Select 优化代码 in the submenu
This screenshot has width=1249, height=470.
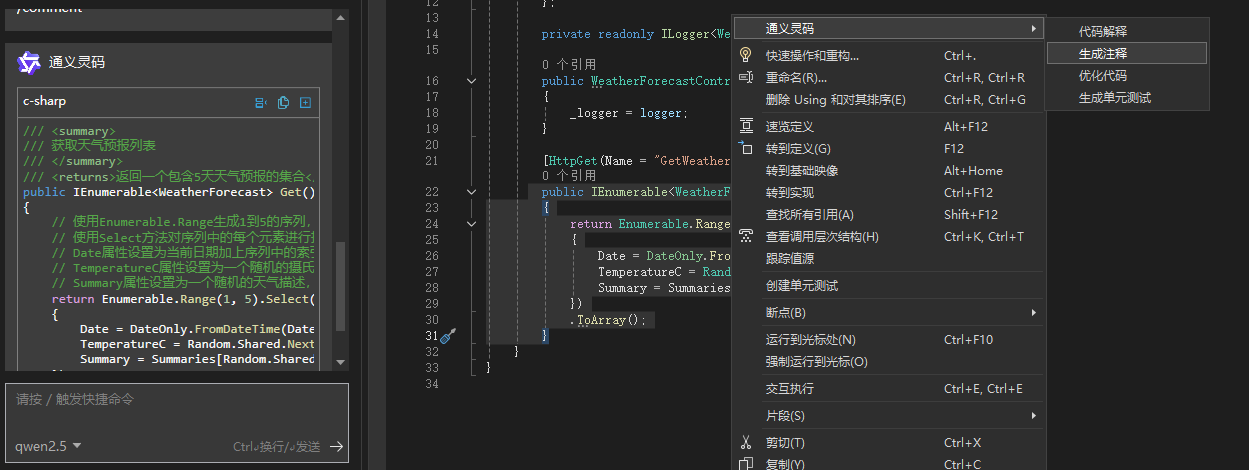click(1127, 76)
